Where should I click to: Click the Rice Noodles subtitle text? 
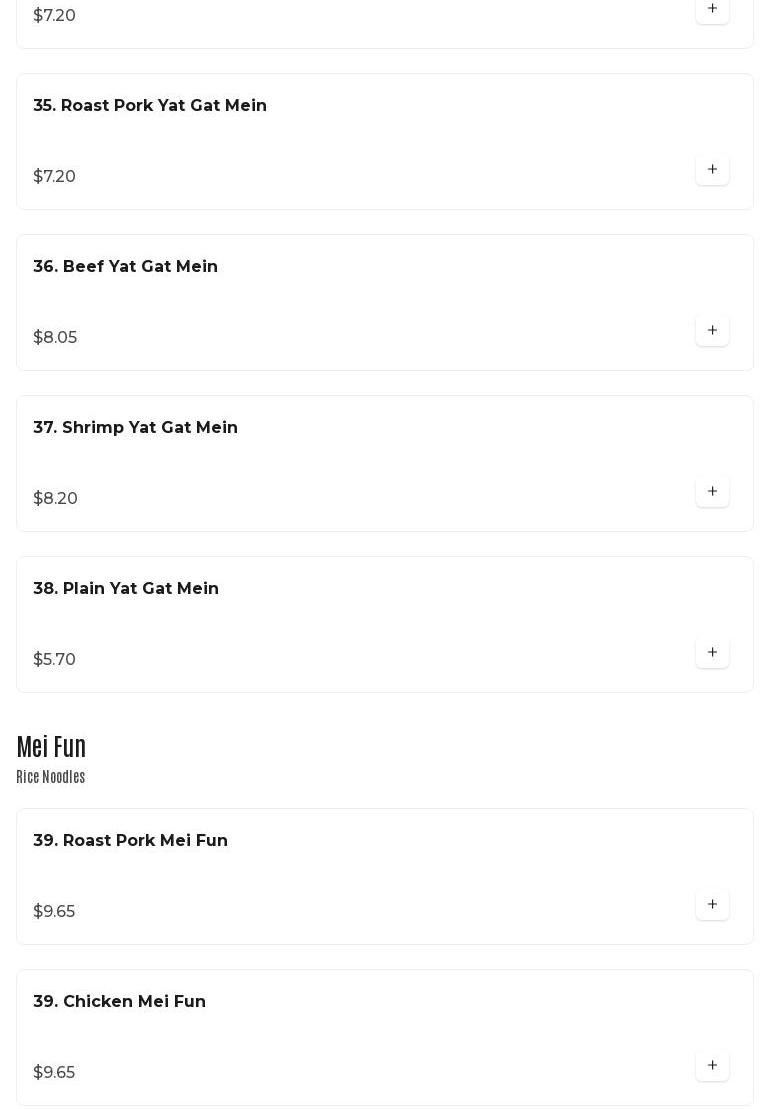(50, 777)
